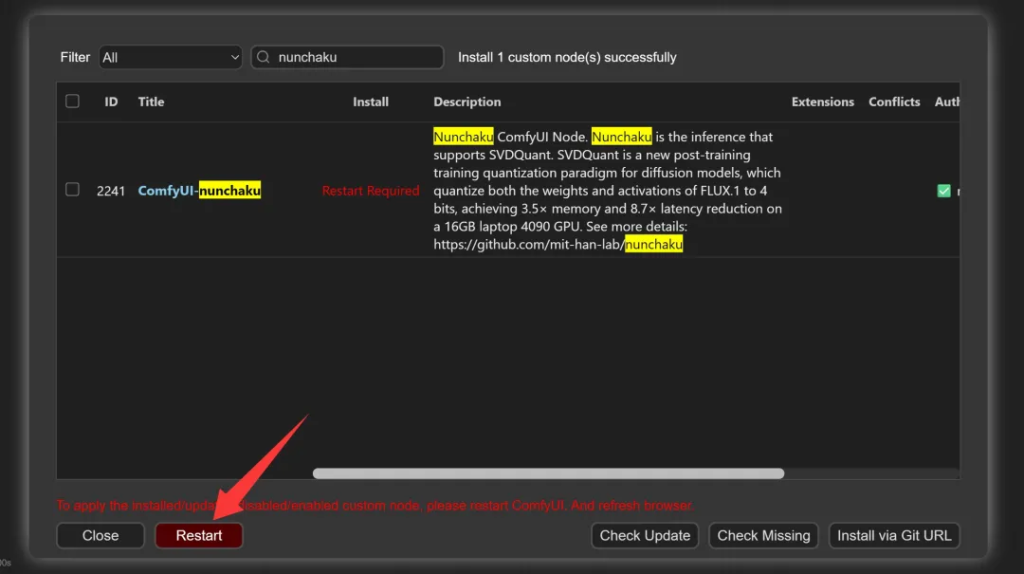
Task: Click the Check Update button
Action: point(645,535)
